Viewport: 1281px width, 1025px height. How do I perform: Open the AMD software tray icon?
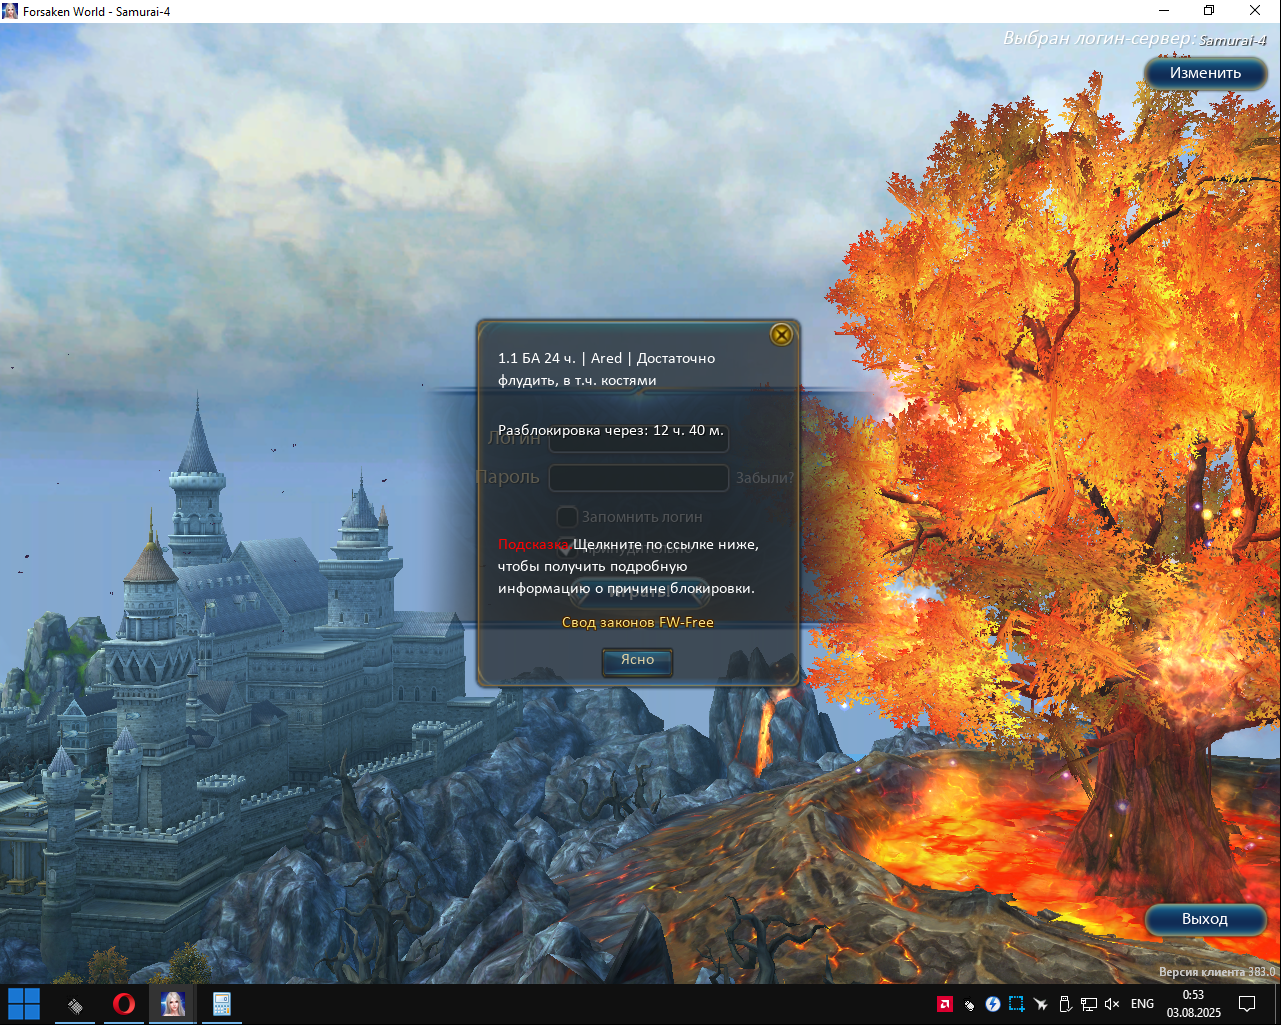pos(944,1004)
